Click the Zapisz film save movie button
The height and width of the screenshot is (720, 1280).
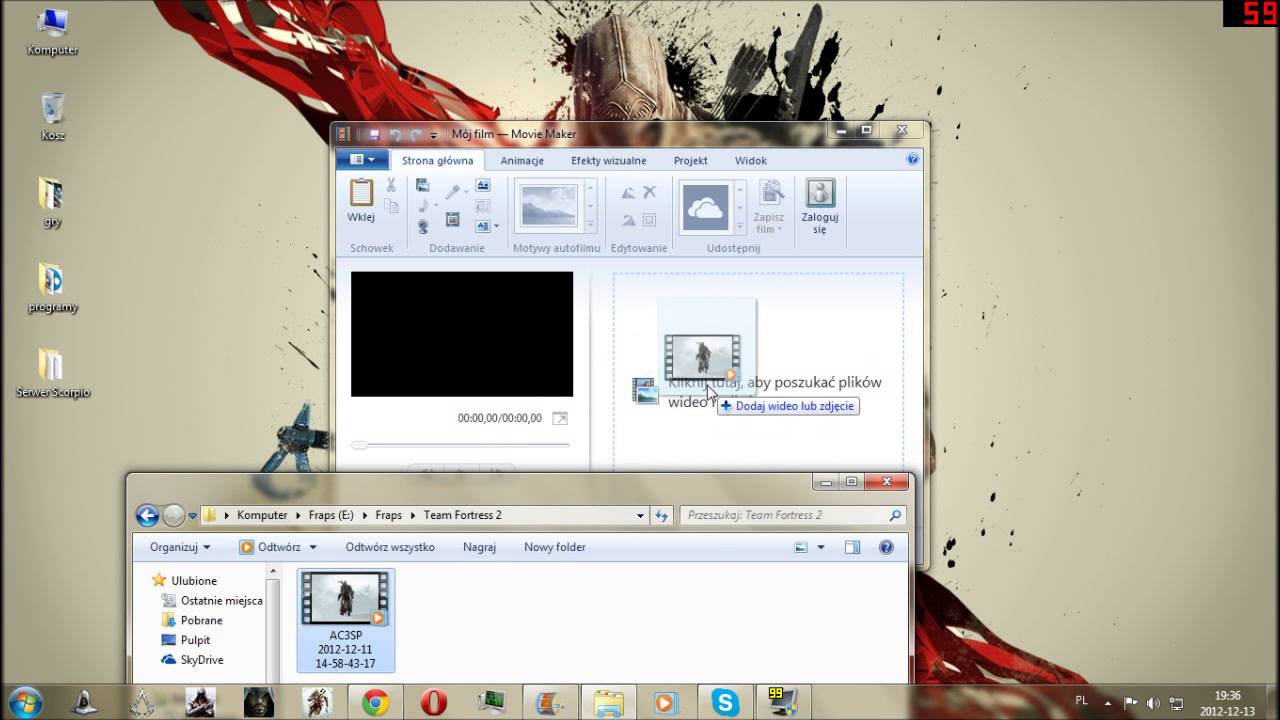pos(771,209)
